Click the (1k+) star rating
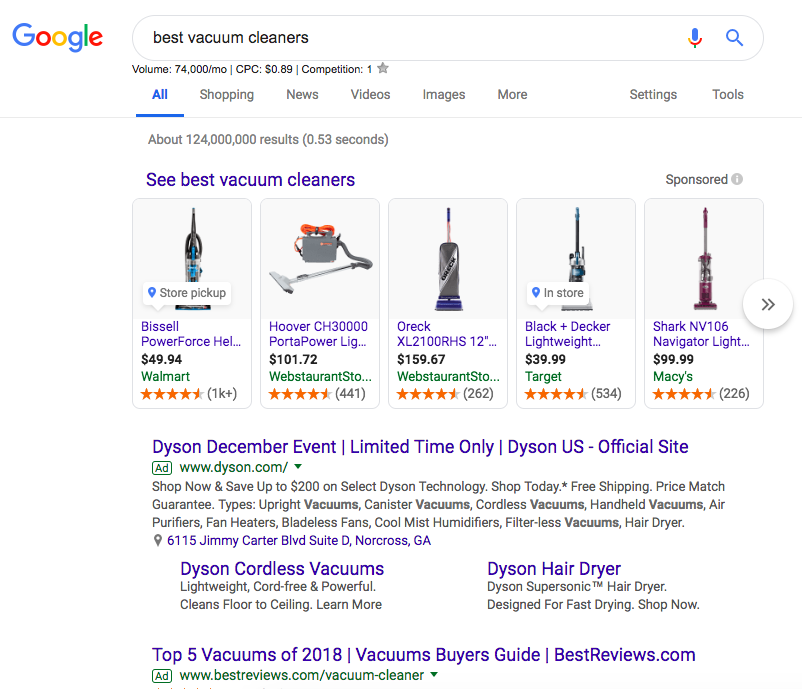This screenshot has width=802, height=689. [189, 394]
